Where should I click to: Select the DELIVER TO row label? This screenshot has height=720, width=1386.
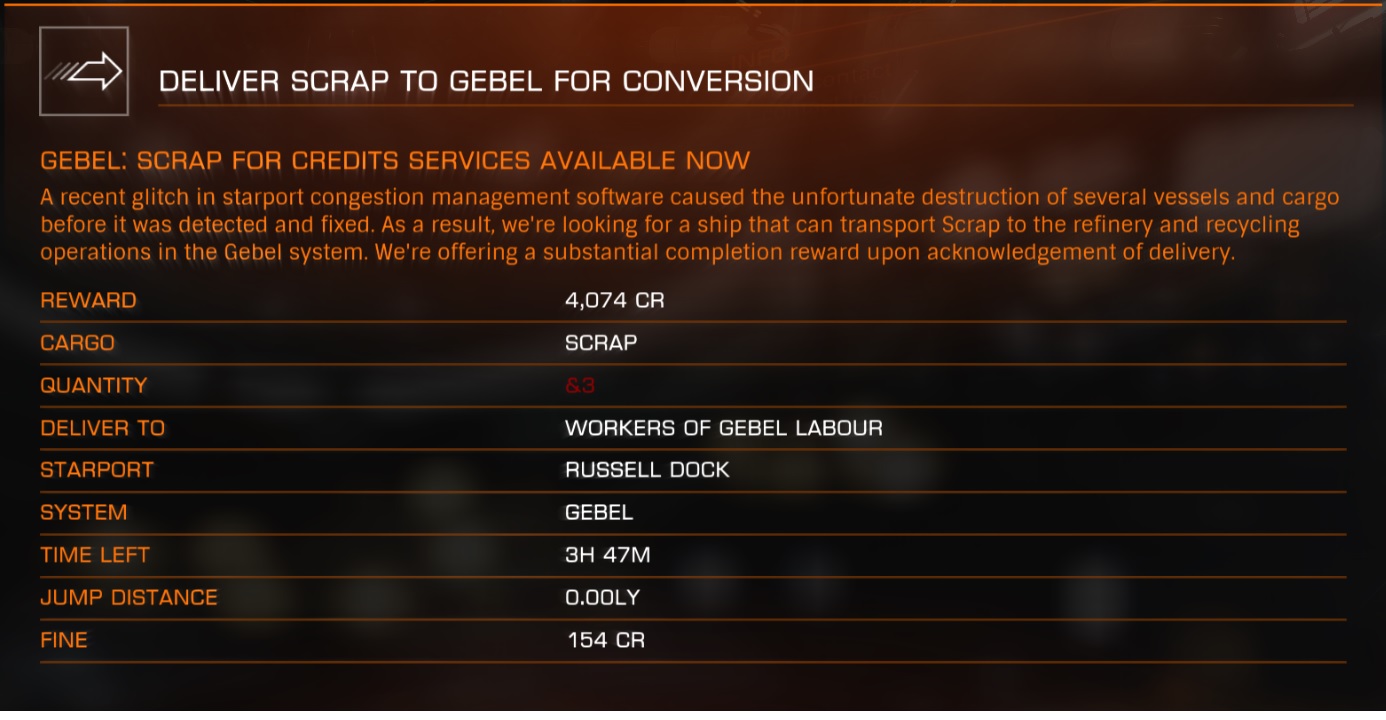click(x=102, y=428)
